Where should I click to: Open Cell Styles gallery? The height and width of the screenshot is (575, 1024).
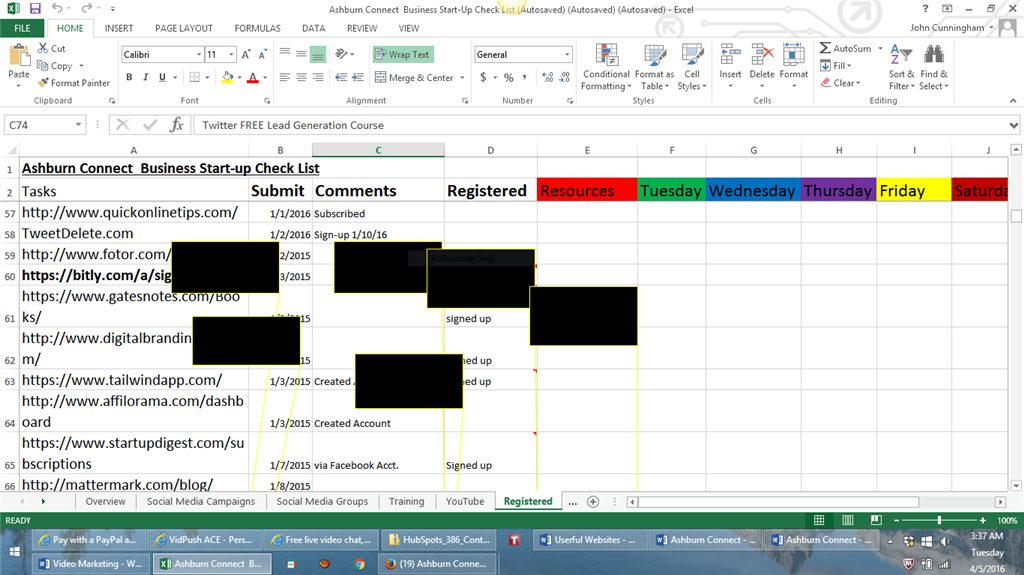coord(692,67)
